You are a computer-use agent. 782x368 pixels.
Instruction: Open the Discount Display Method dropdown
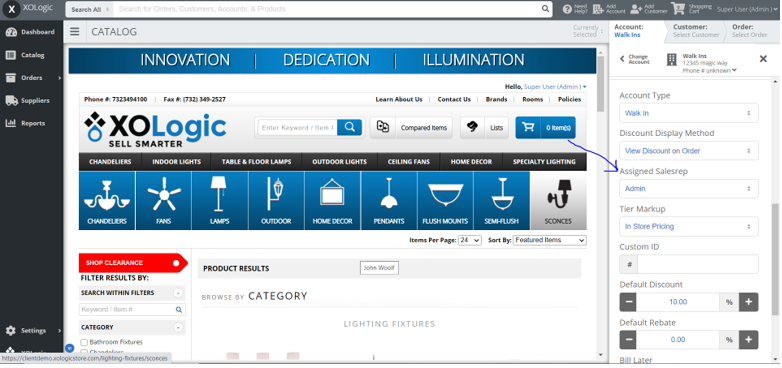click(689, 151)
